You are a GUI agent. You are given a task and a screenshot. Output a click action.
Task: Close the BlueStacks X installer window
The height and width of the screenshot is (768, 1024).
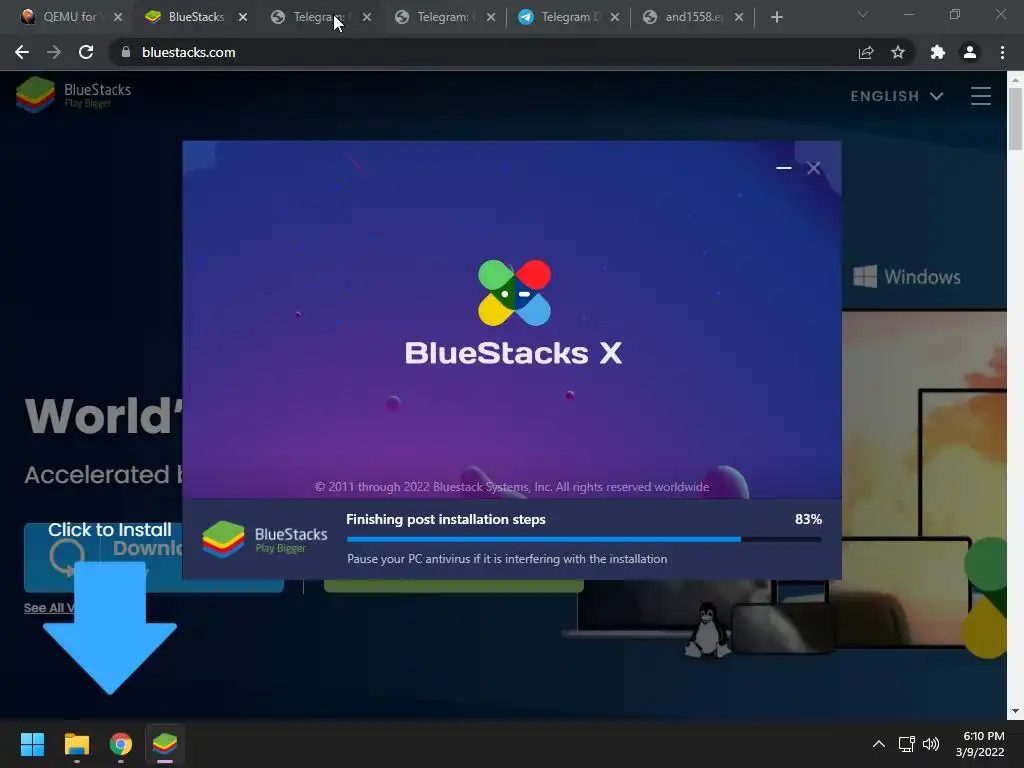814,168
